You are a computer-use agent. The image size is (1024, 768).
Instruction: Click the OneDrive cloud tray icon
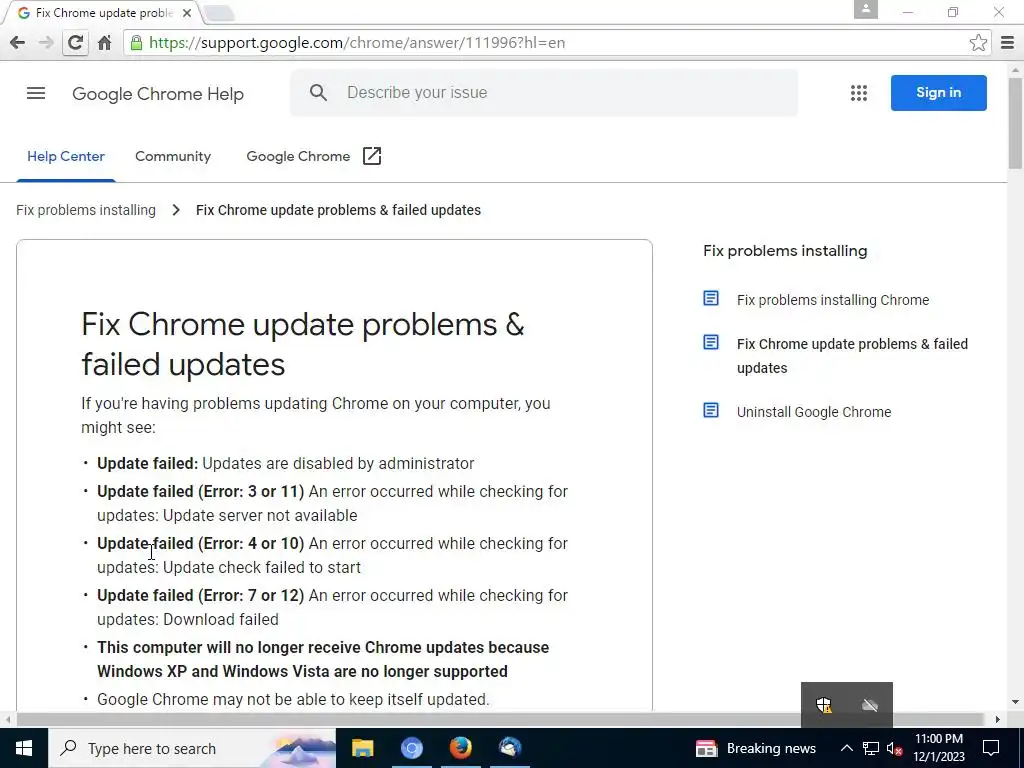click(x=870, y=705)
